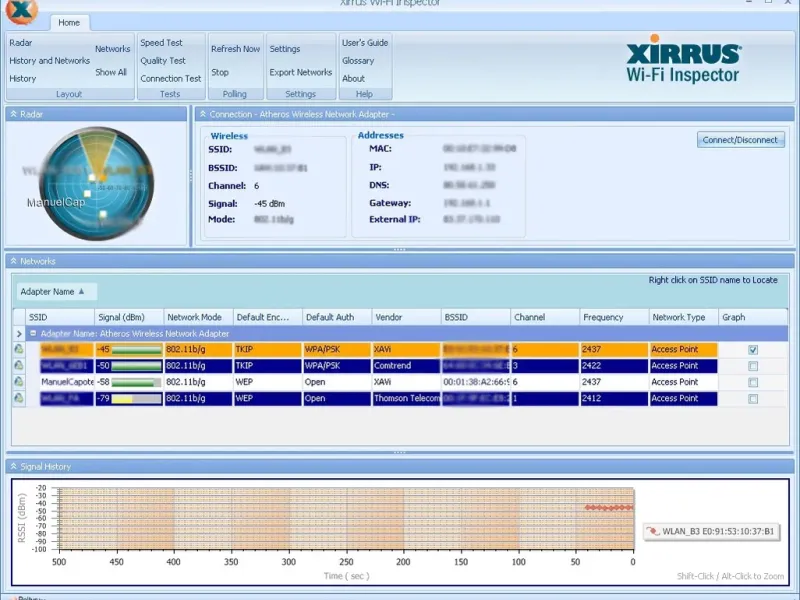This screenshot has height=600, width=800.
Task: Sort by Vendor column header
Action: 406,317
